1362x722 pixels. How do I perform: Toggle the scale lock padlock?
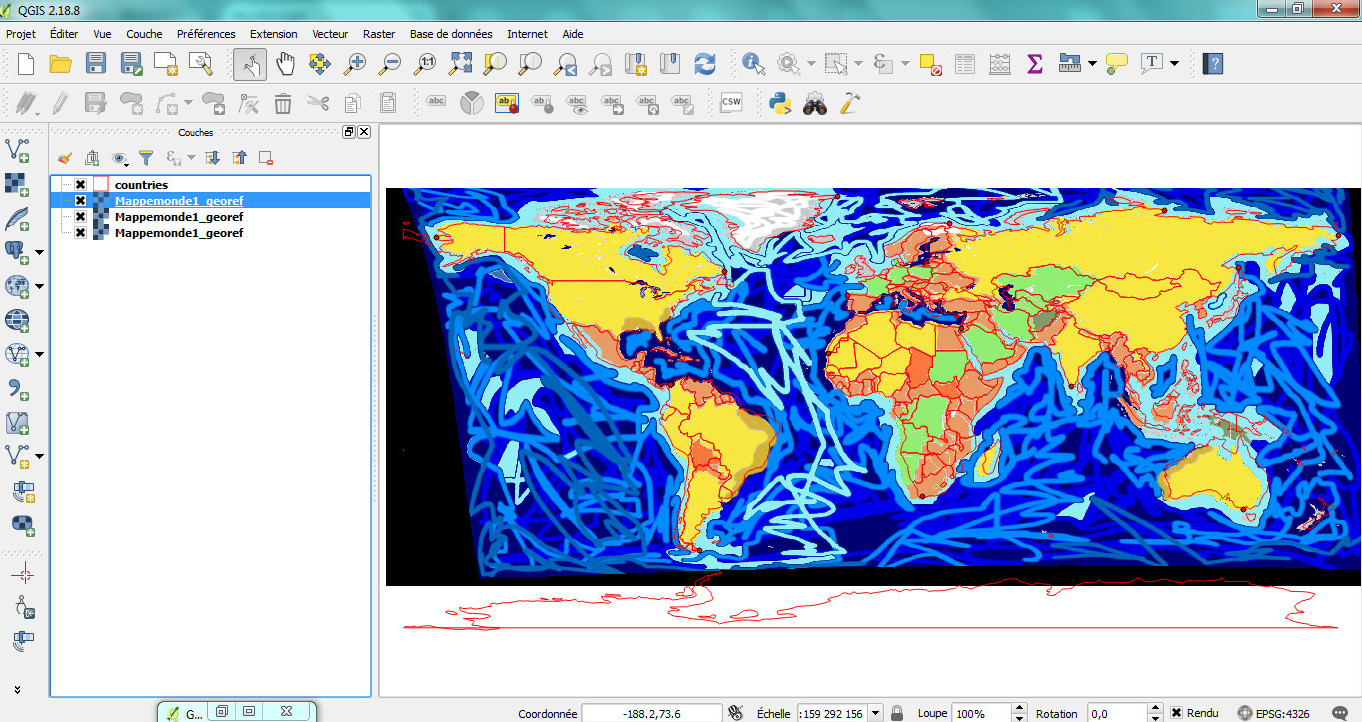pos(897,713)
